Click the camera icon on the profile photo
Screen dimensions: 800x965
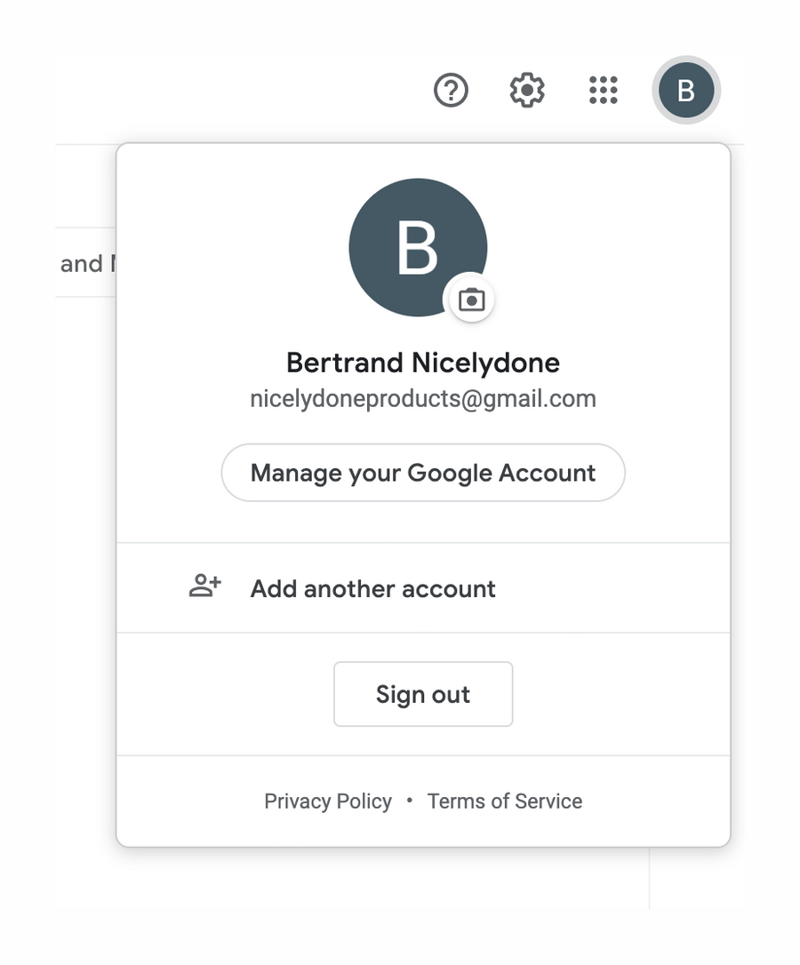coord(472,298)
